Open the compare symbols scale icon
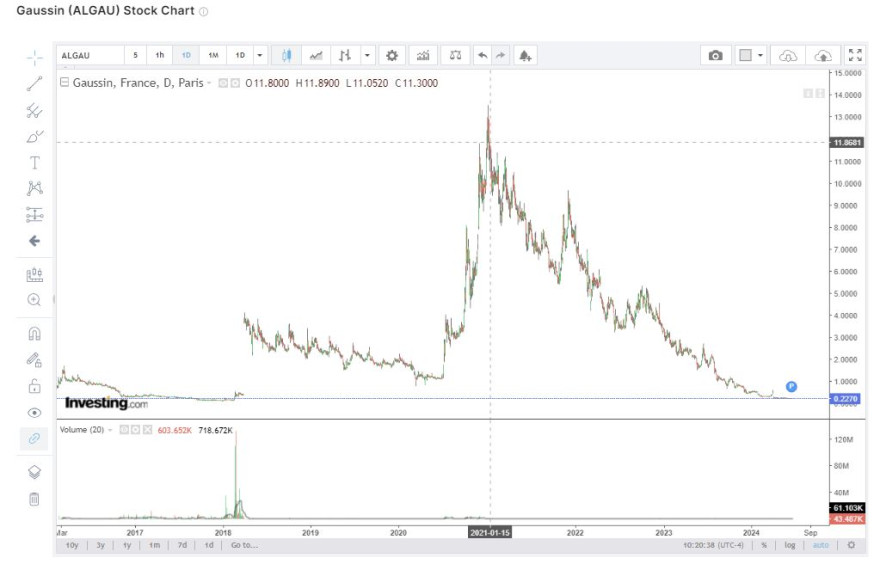This screenshot has height=564, width=880. [455, 56]
